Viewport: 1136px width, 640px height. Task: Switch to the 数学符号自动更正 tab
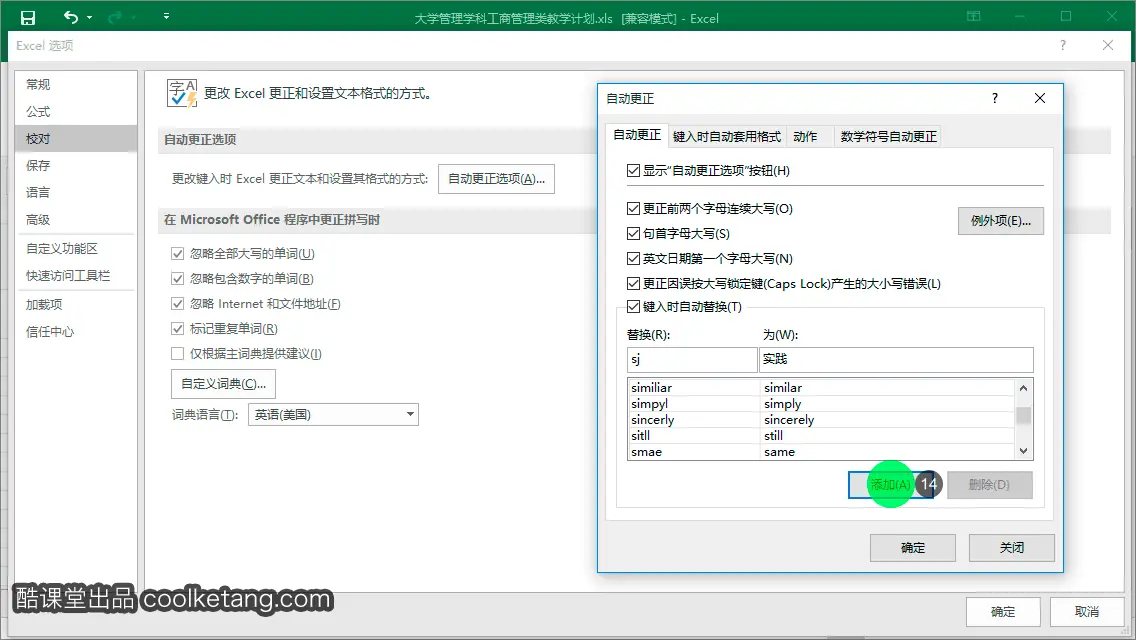coord(888,136)
